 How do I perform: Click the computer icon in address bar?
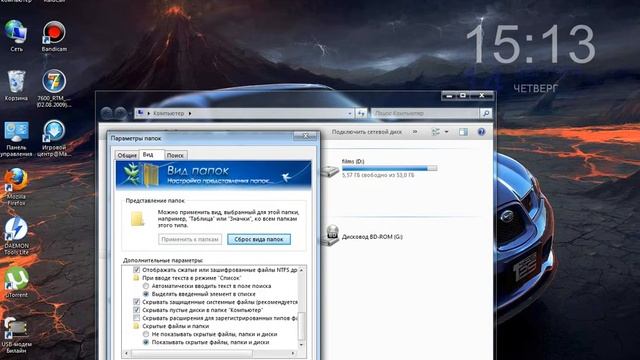coord(140,113)
